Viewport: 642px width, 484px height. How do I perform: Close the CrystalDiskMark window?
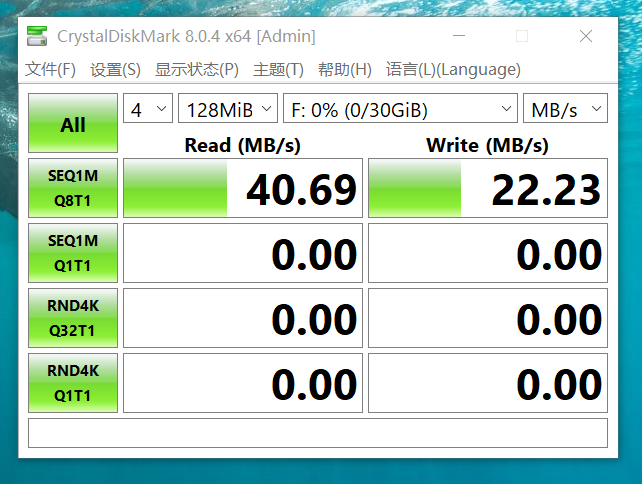pyautogui.click(x=586, y=36)
